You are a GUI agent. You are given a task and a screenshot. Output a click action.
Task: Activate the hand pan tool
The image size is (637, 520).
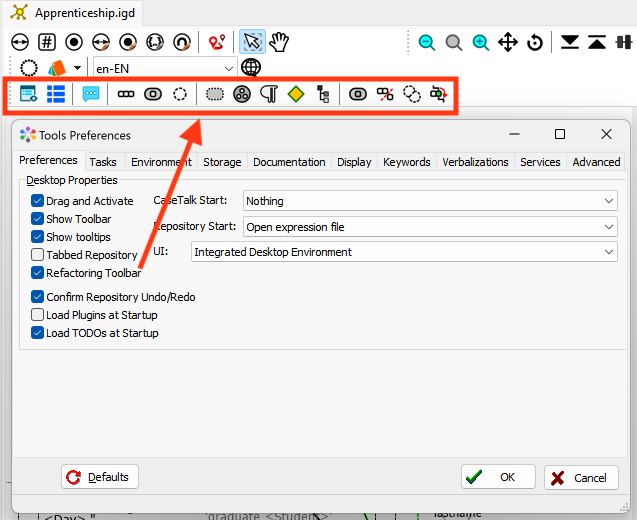279,42
